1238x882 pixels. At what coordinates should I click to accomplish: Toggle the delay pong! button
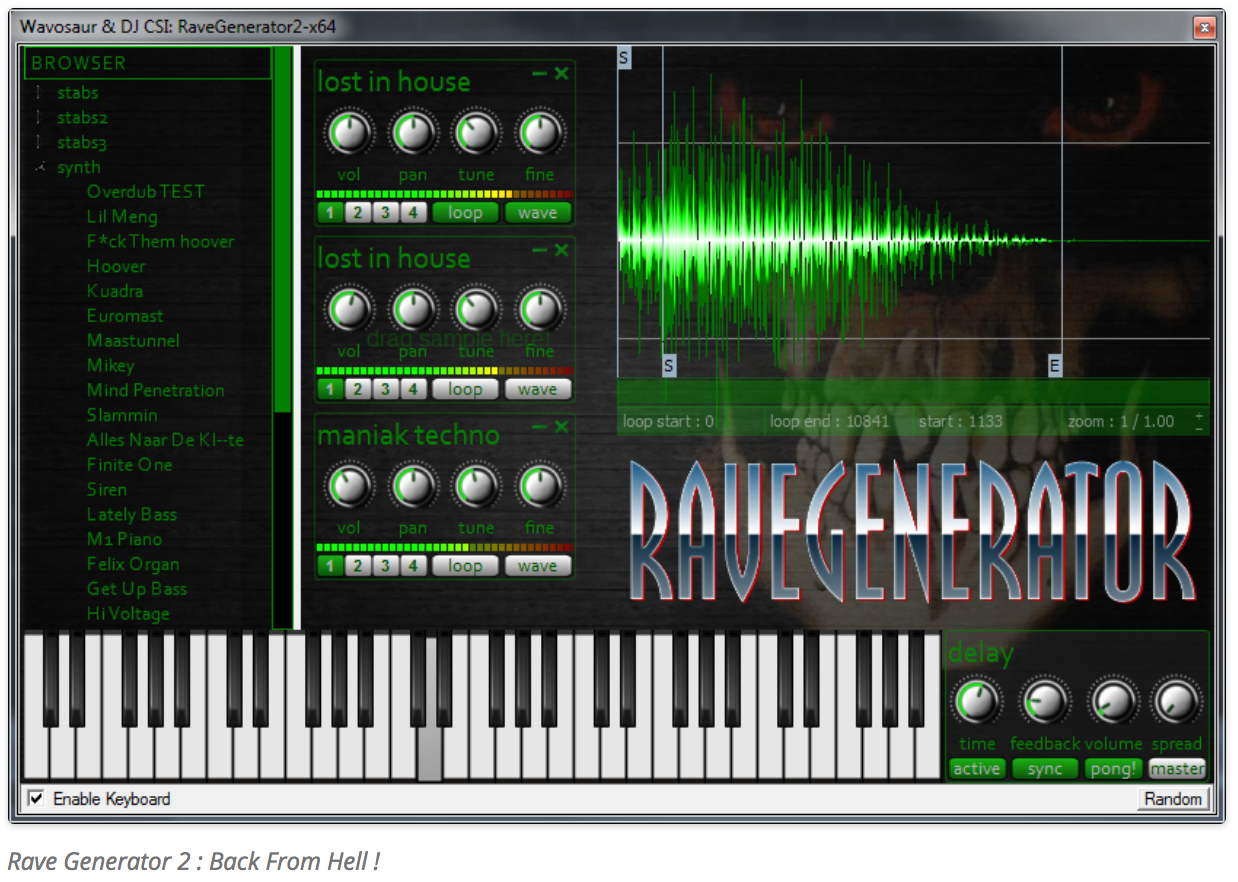point(1113,769)
